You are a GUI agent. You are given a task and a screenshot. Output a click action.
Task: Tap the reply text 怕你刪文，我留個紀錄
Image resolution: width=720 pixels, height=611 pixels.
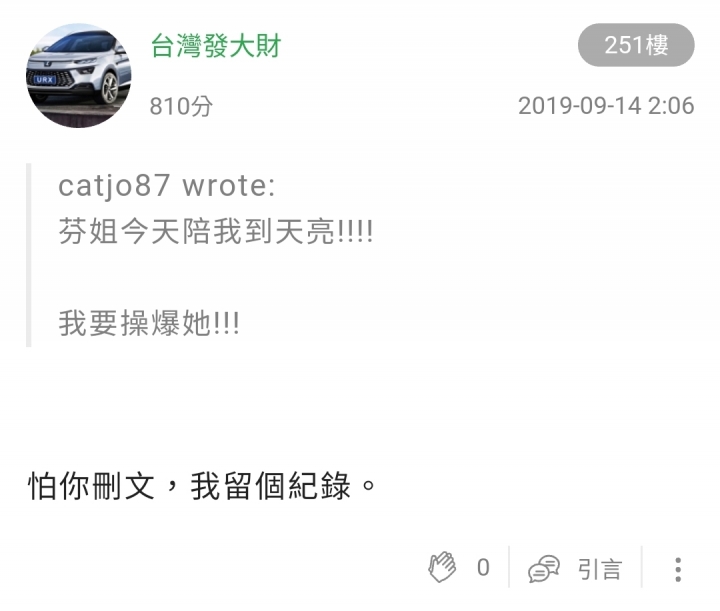pyautogui.click(x=202, y=486)
